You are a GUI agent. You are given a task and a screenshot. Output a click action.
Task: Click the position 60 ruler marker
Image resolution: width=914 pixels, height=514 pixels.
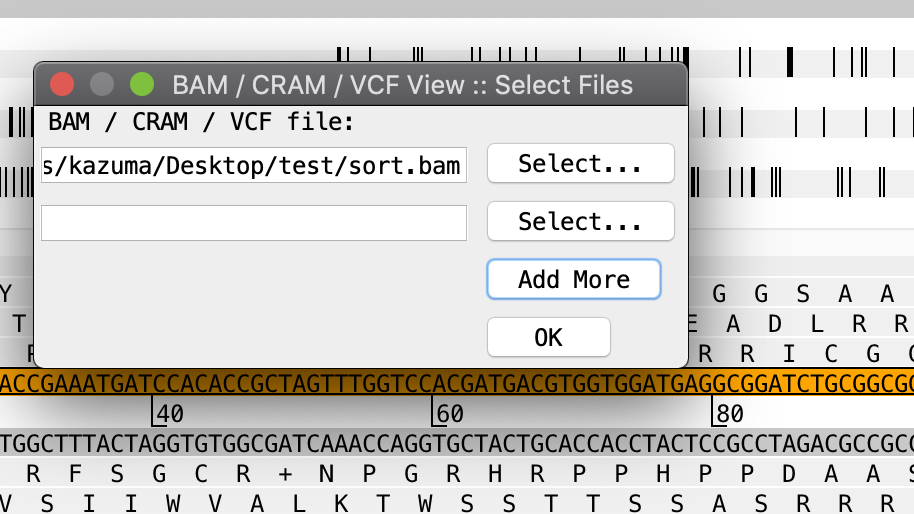click(x=448, y=412)
